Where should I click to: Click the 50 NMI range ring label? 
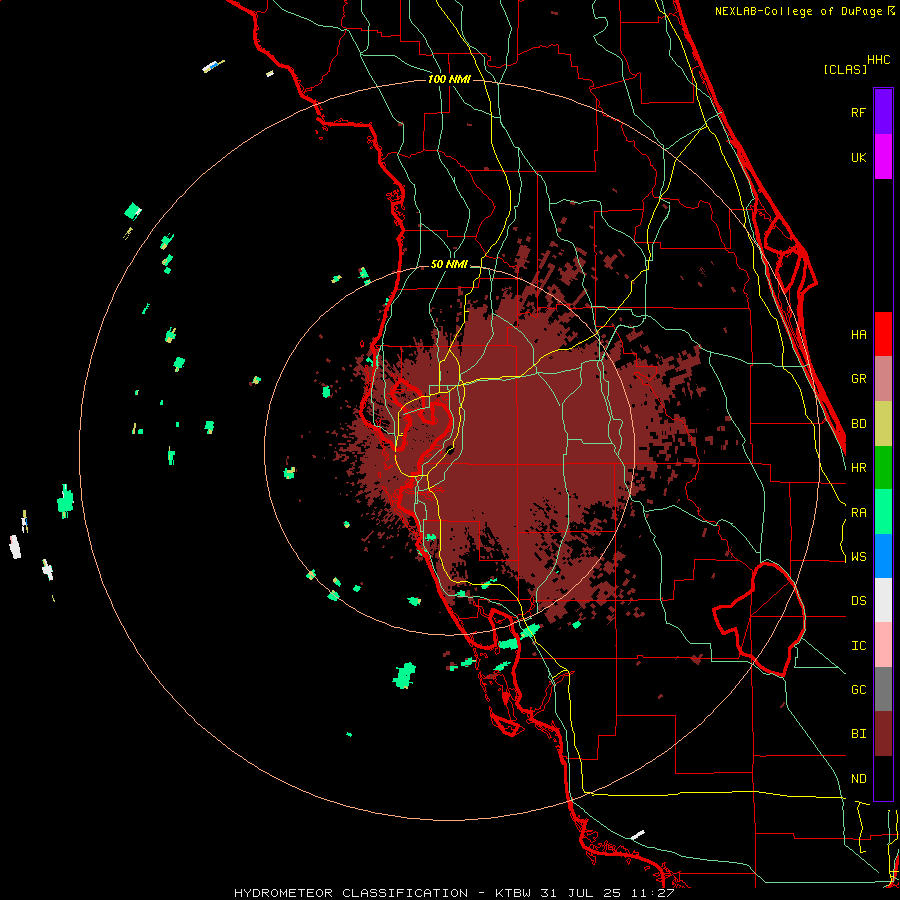(449, 264)
